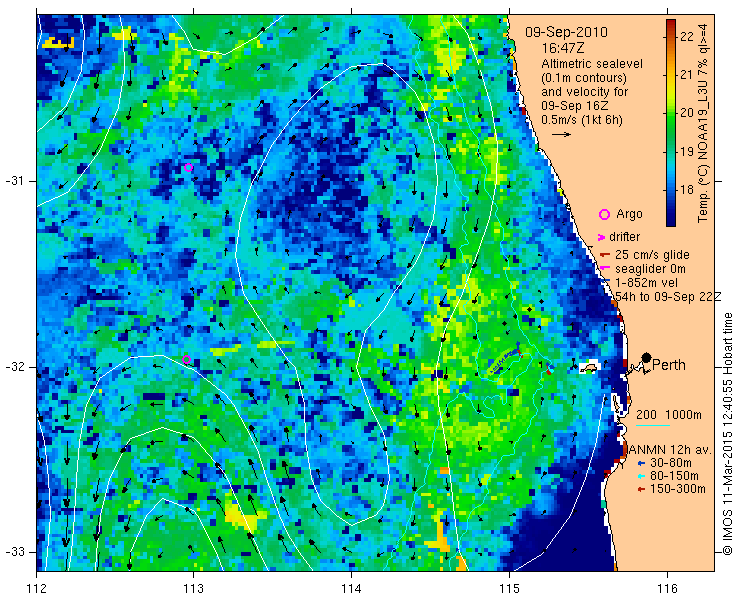Click the colorbar tick label 19

point(687,152)
